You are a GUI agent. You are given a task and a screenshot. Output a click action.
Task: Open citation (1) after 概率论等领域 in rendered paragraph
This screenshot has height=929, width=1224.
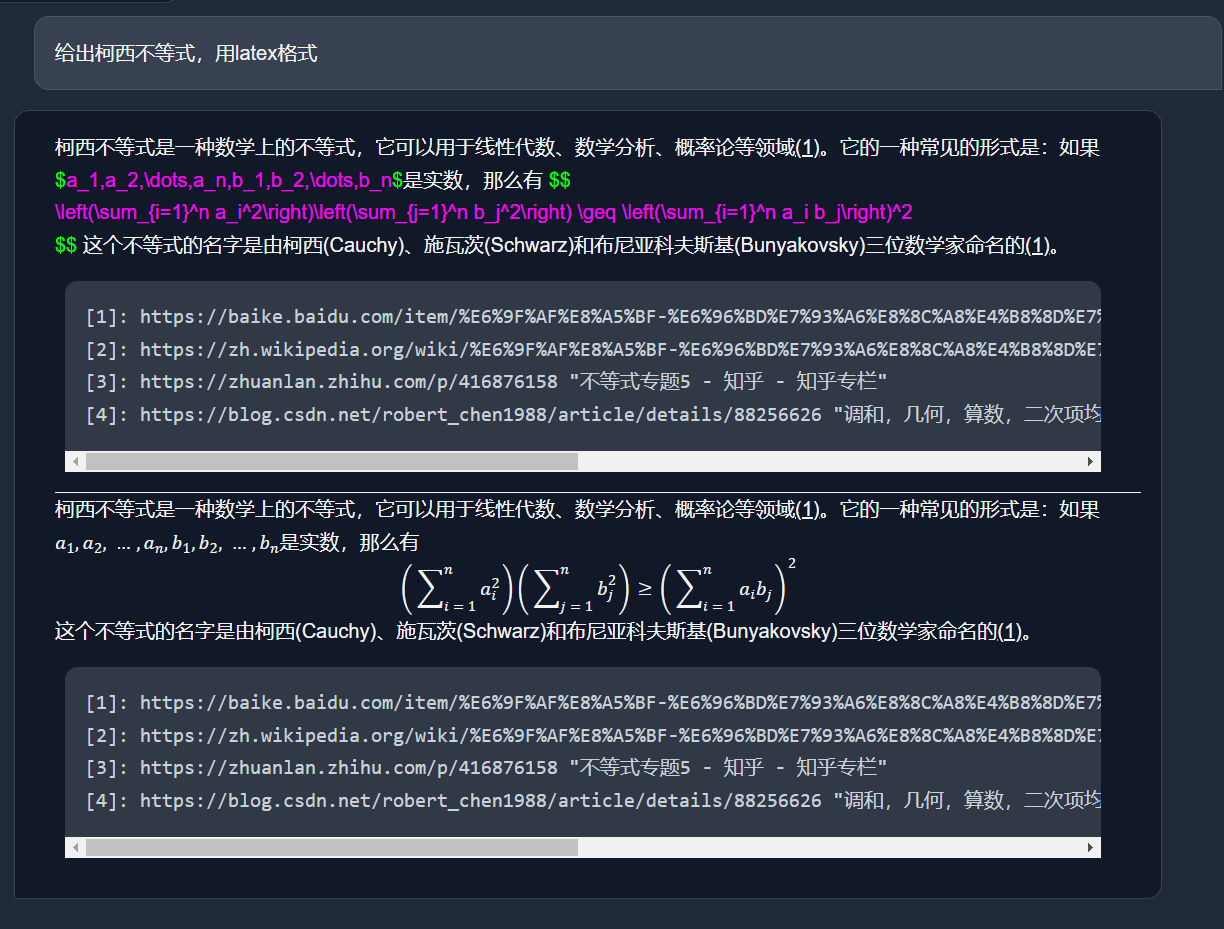[807, 509]
